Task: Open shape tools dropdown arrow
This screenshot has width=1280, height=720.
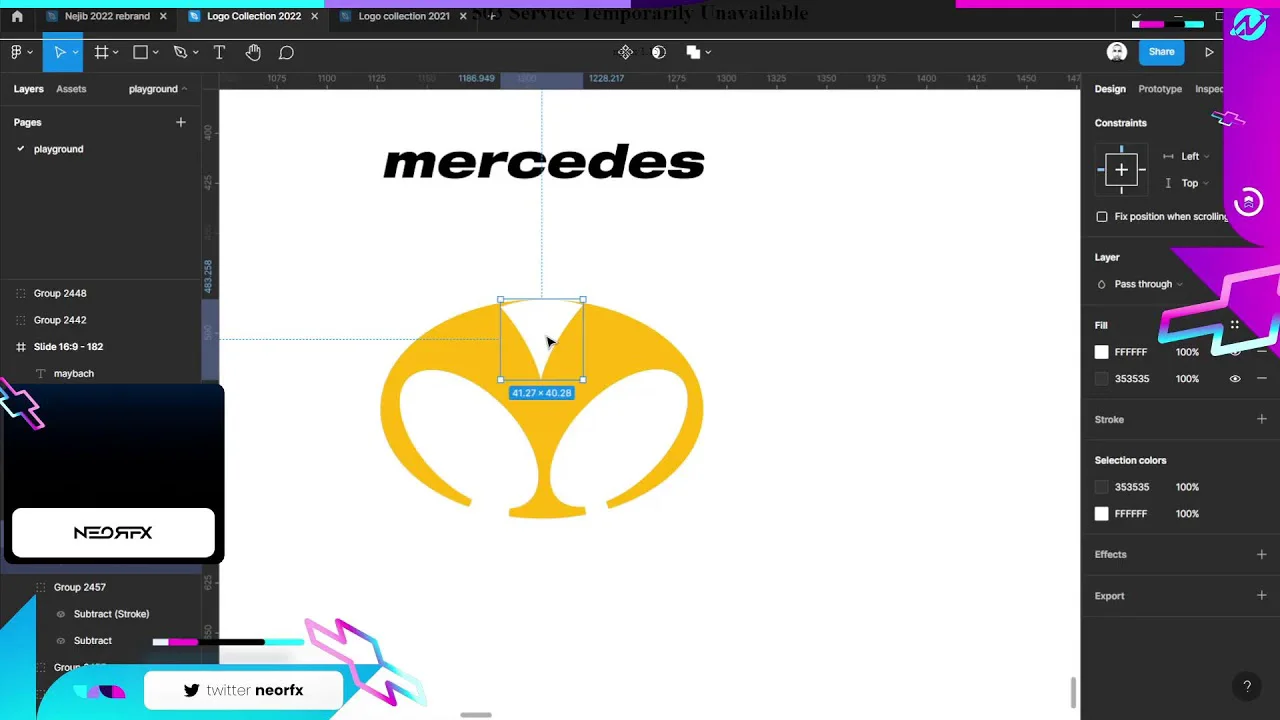Action: coord(155,52)
